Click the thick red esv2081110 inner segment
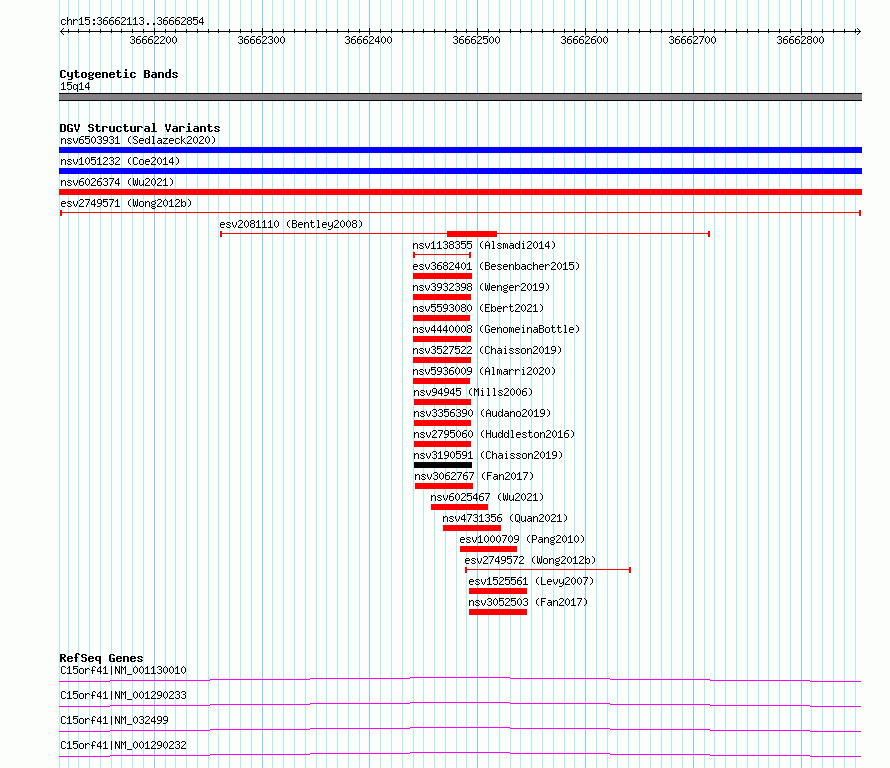Screen dimensions: 890x768 point(472,234)
